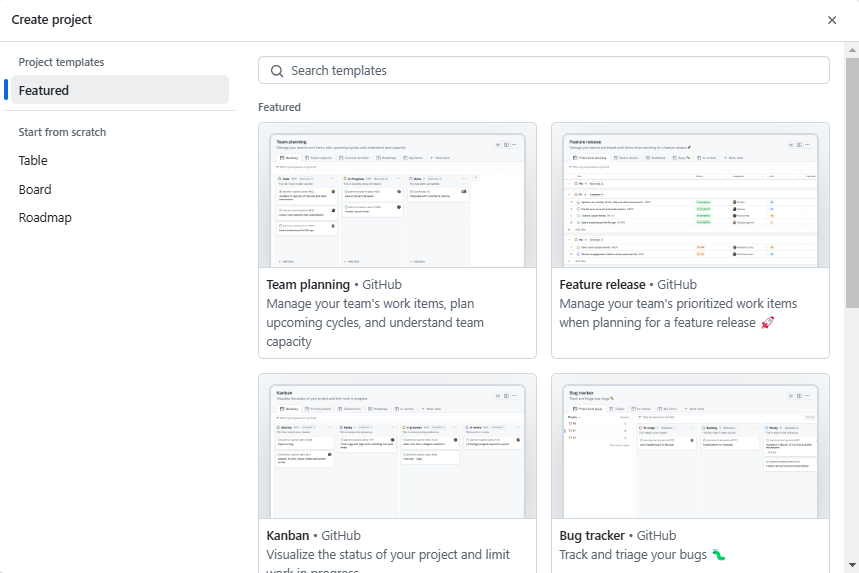Select the Kanban template title
859x573 pixels.
coord(288,536)
